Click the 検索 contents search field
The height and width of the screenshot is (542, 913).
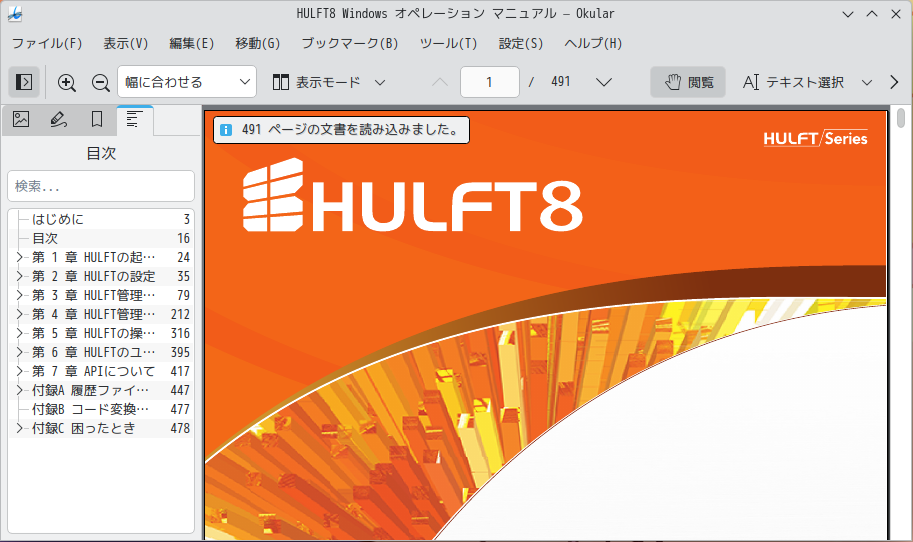[101, 186]
